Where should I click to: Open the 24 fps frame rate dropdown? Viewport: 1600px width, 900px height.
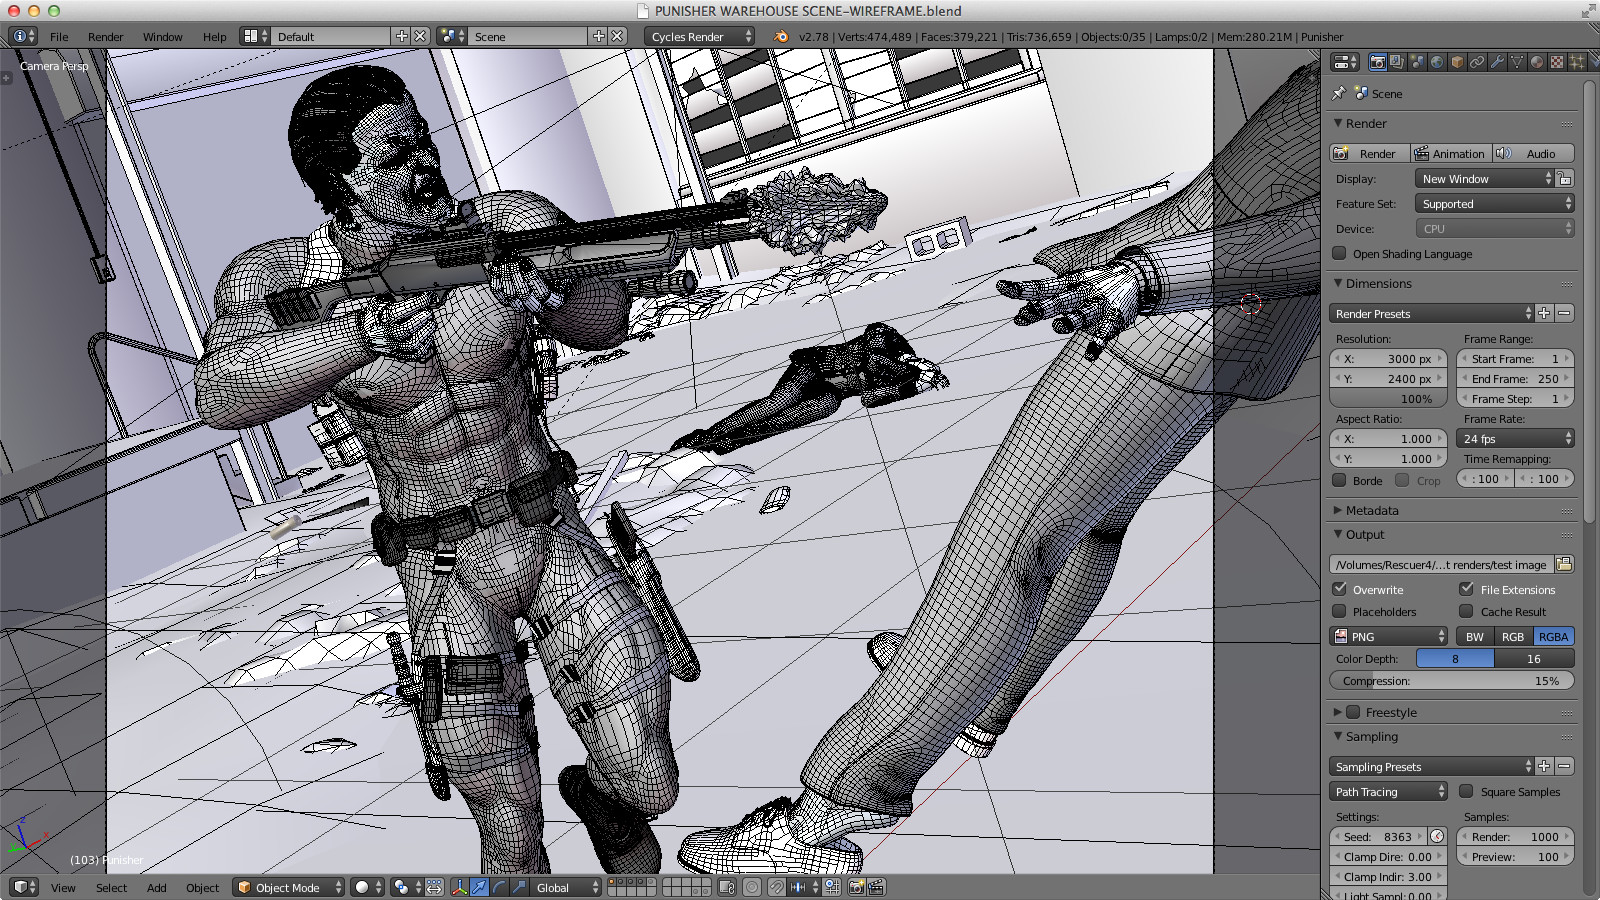click(1516, 438)
